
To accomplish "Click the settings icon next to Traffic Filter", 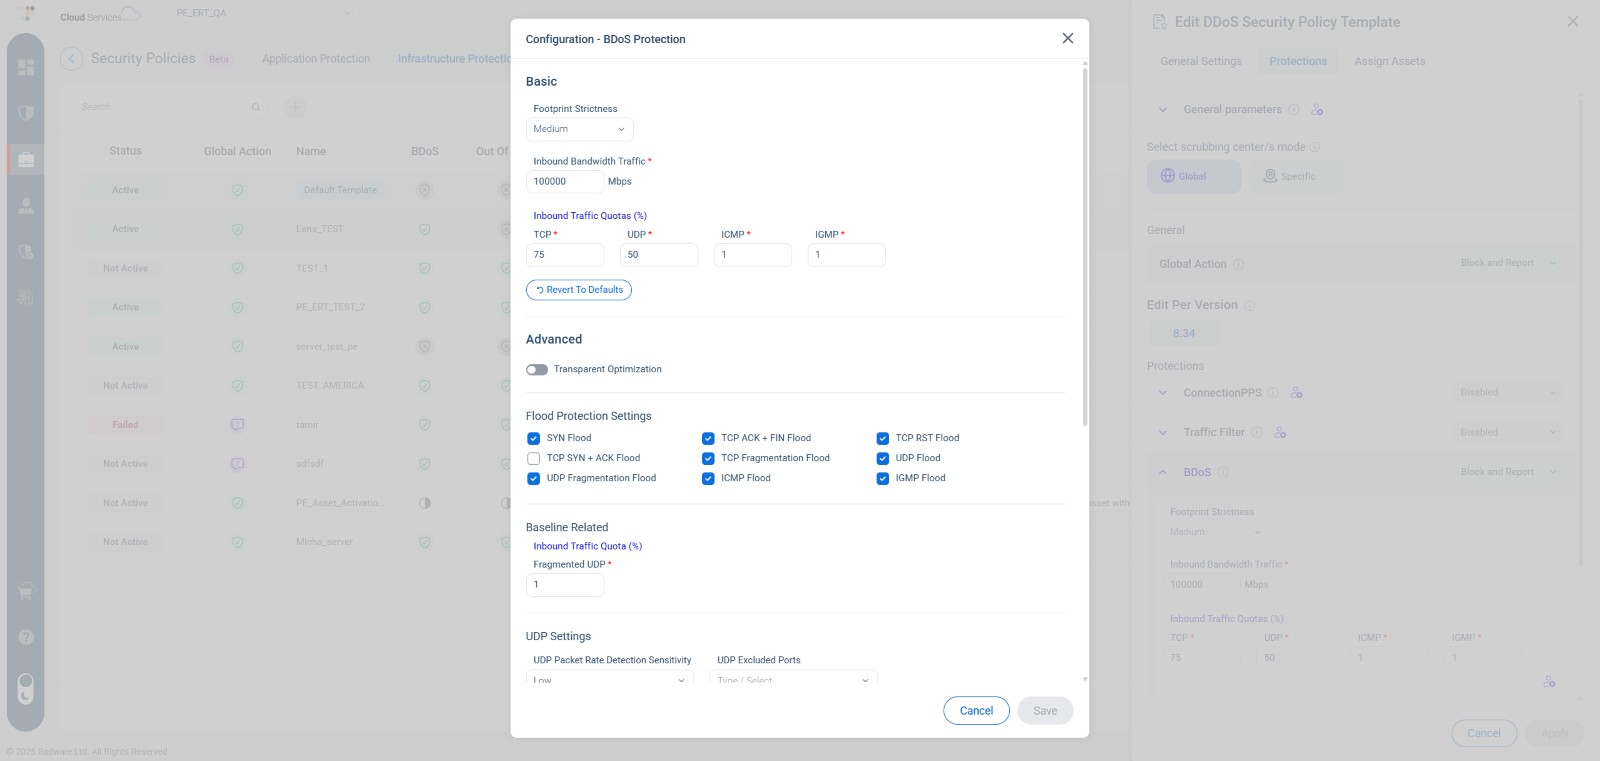I will coord(1280,433).
